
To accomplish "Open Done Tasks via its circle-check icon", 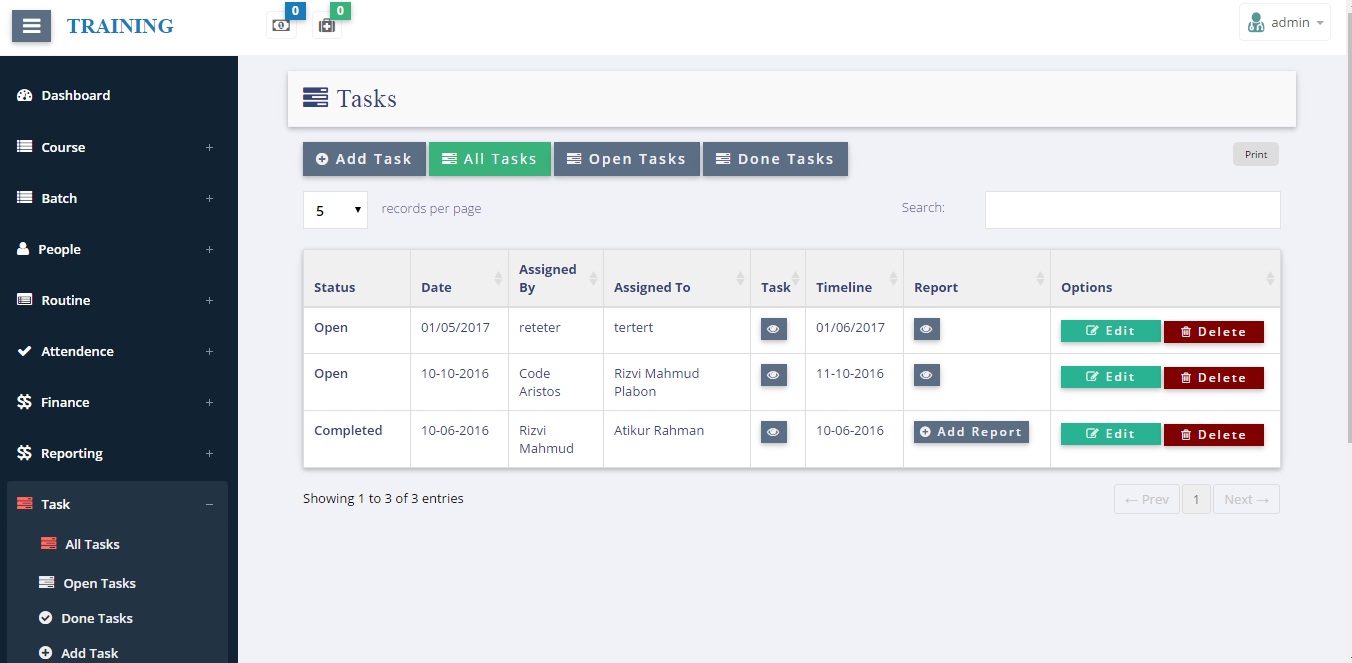I will [x=46, y=618].
